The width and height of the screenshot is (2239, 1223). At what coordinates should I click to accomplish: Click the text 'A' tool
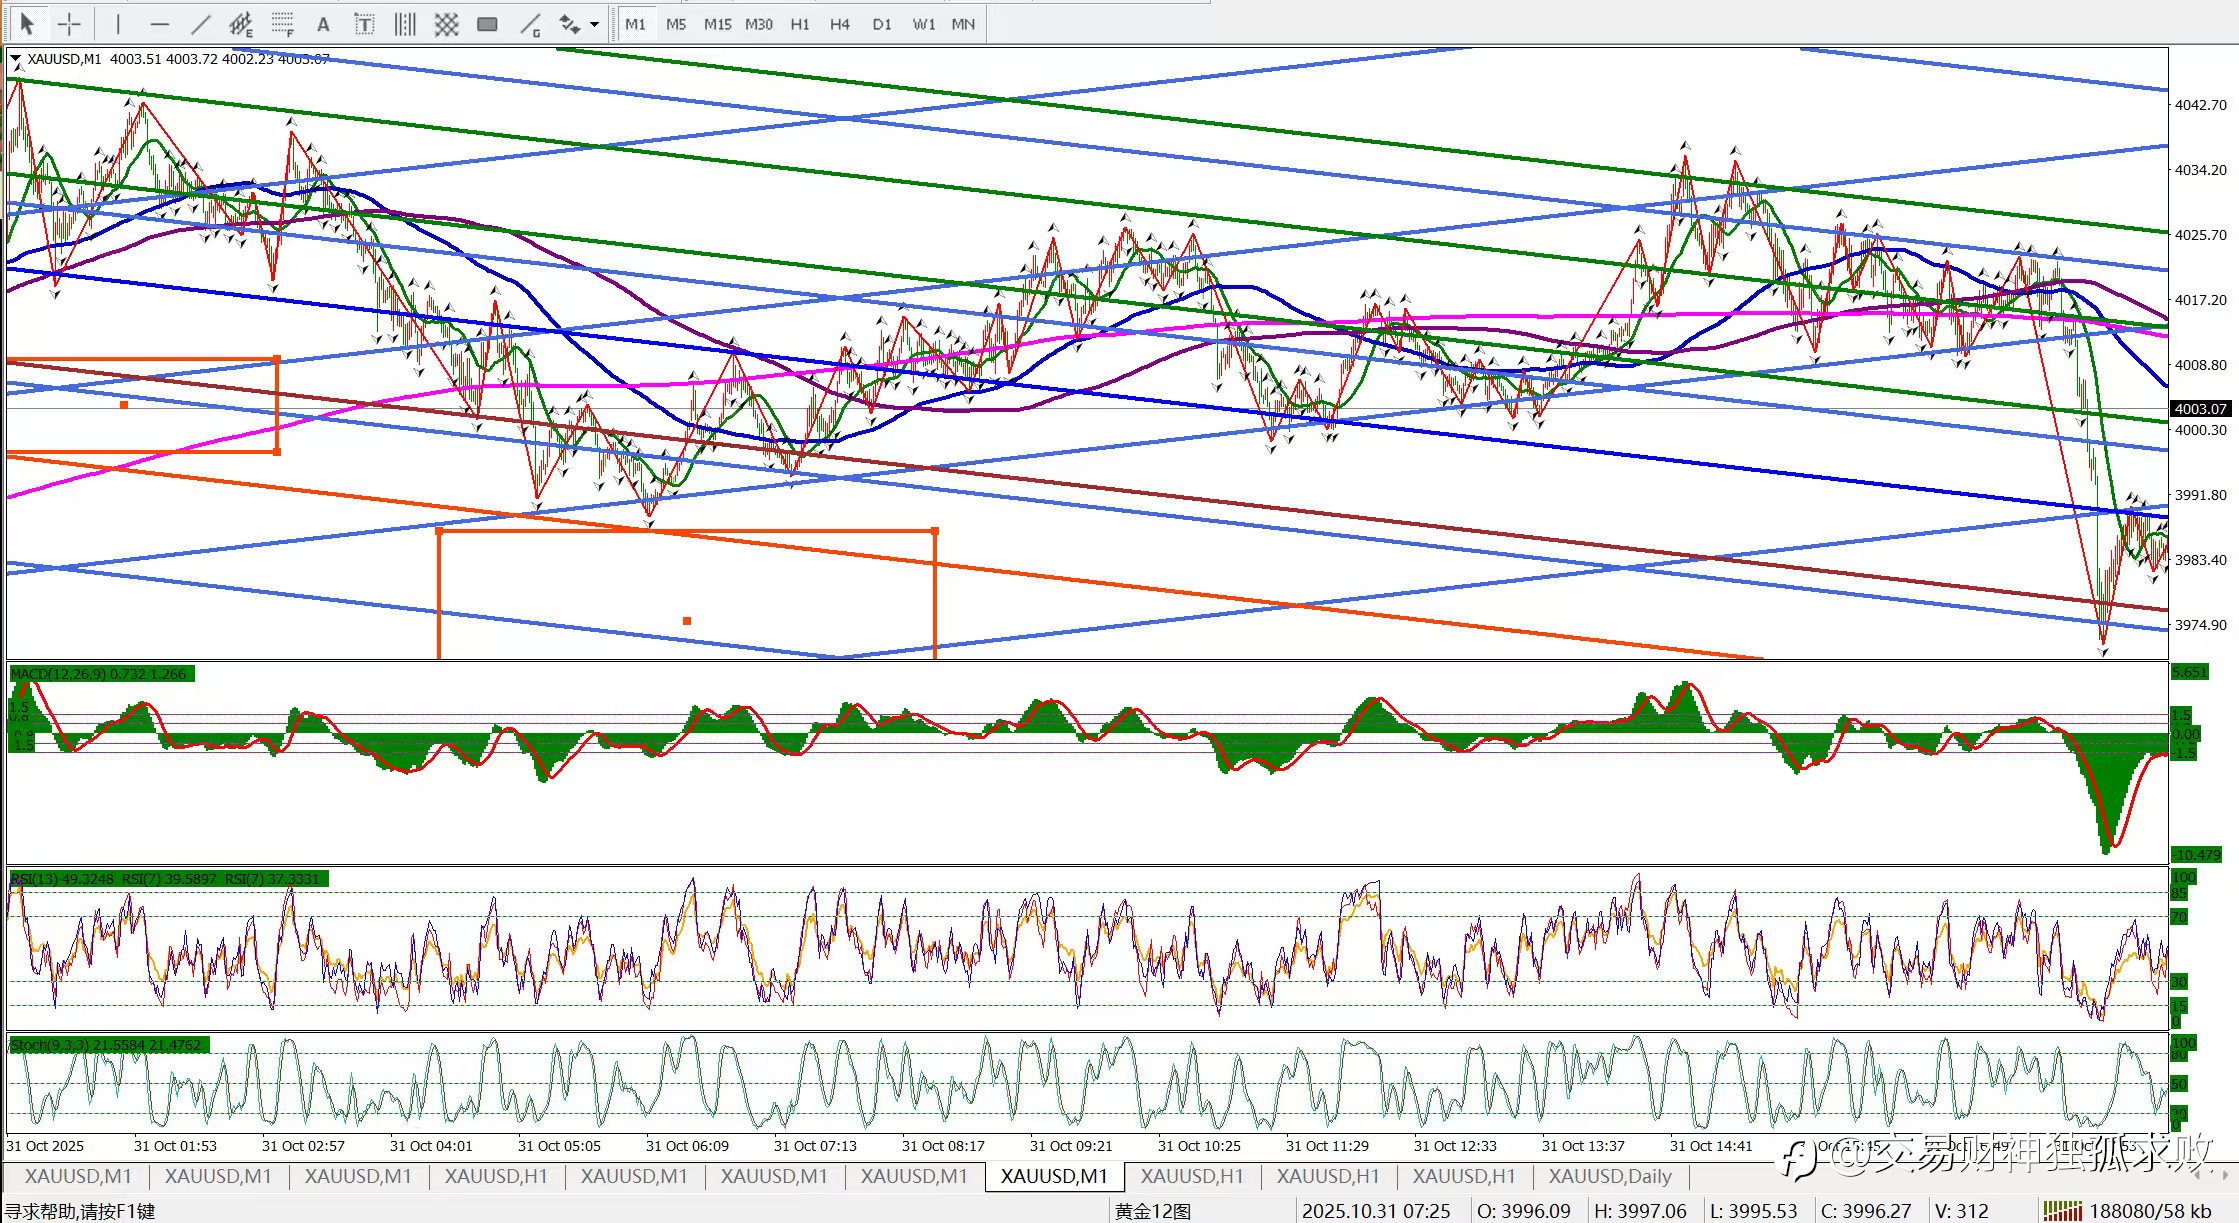click(x=323, y=24)
